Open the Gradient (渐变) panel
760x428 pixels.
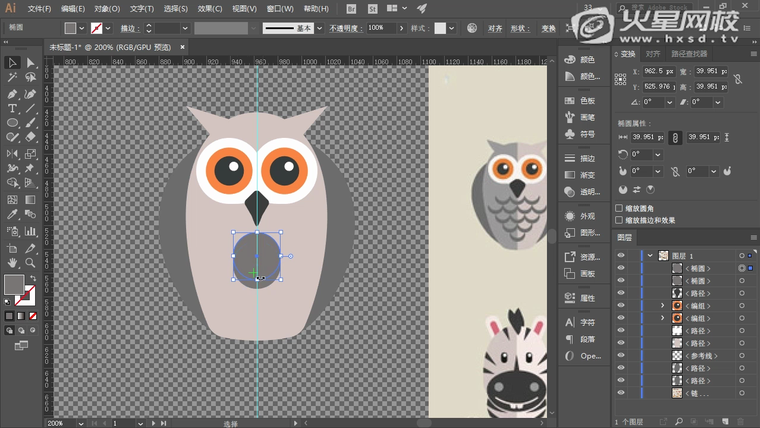click(579, 174)
